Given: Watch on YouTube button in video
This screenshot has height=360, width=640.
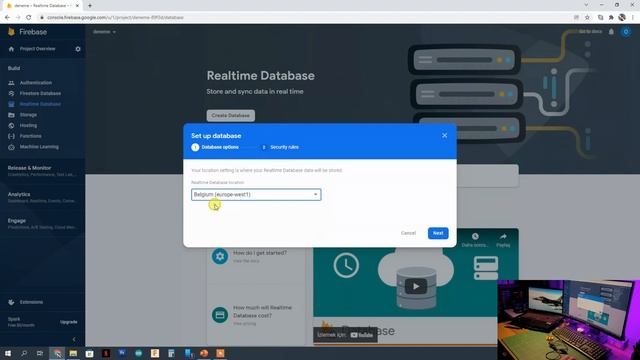Looking at the screenshot, I should coord(345,335).
